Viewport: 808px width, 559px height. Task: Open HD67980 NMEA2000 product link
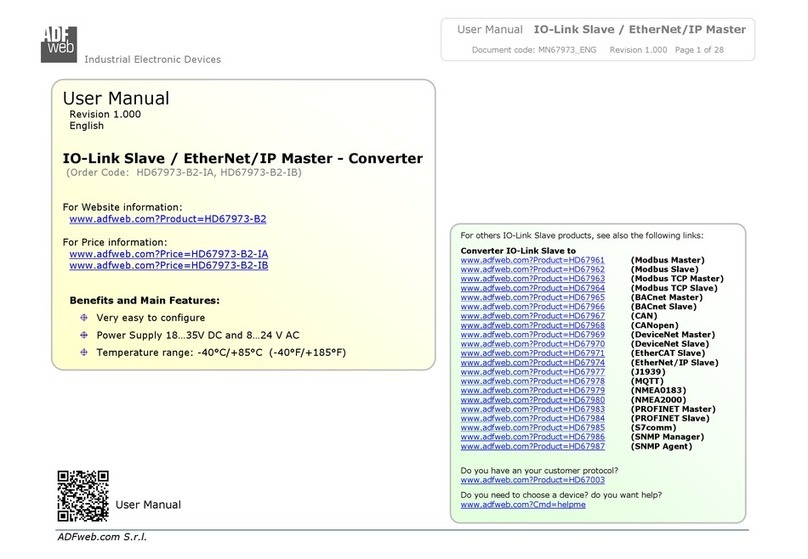(532, 400)
